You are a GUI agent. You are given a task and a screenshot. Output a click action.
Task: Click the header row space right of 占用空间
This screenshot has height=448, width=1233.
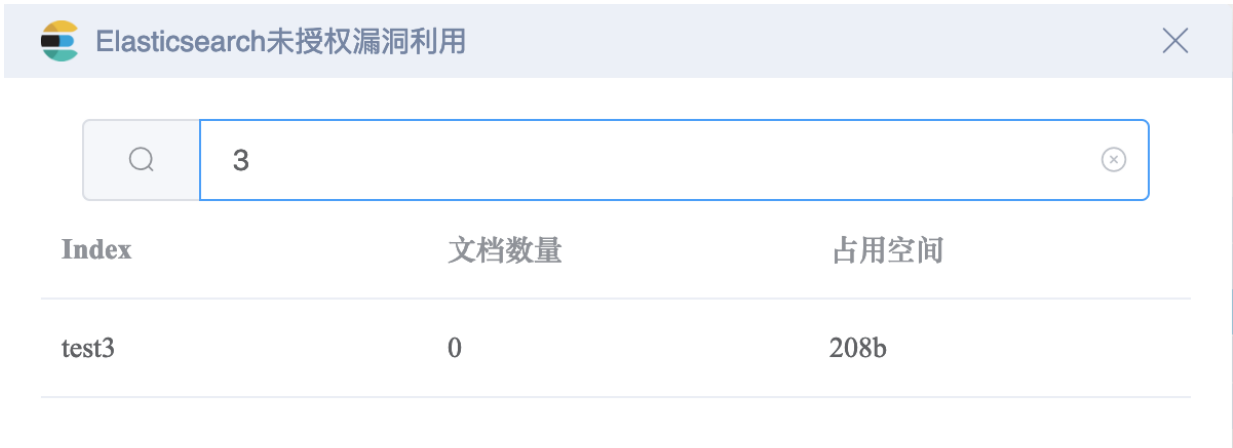pyautogui.click(x=1068, y=250)
